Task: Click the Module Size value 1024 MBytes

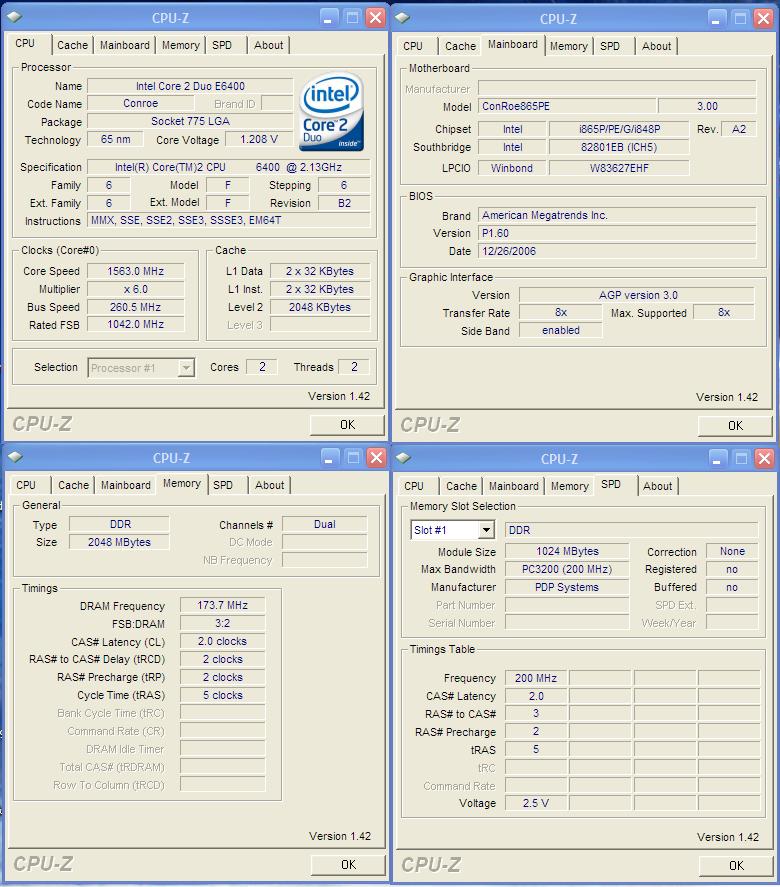Action: tap(567, 551)
